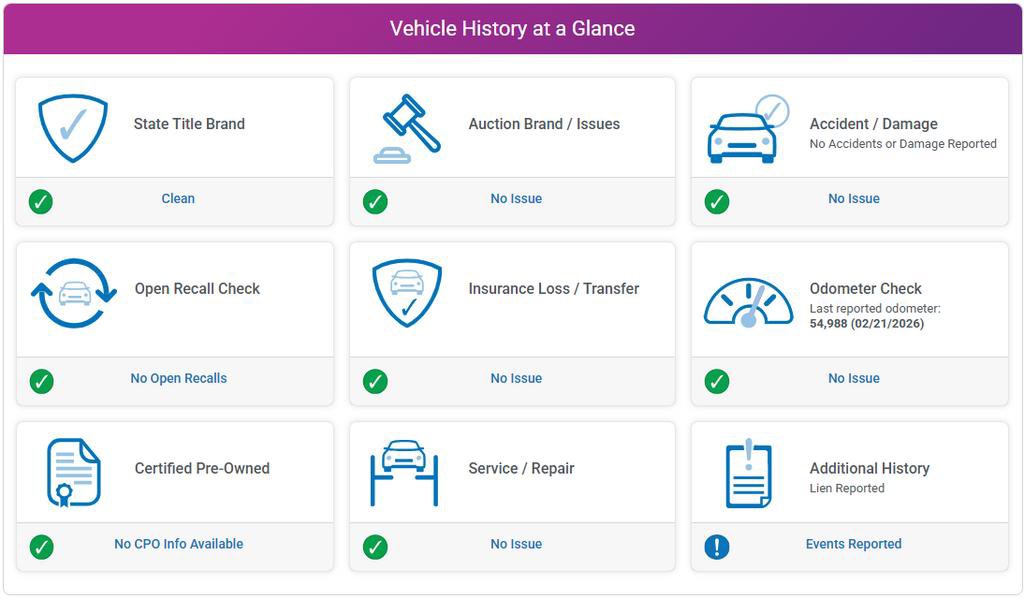Viewport: 1024px width, 599px height.
Task: Select the Clean title status link
Action: coord(178,199)
